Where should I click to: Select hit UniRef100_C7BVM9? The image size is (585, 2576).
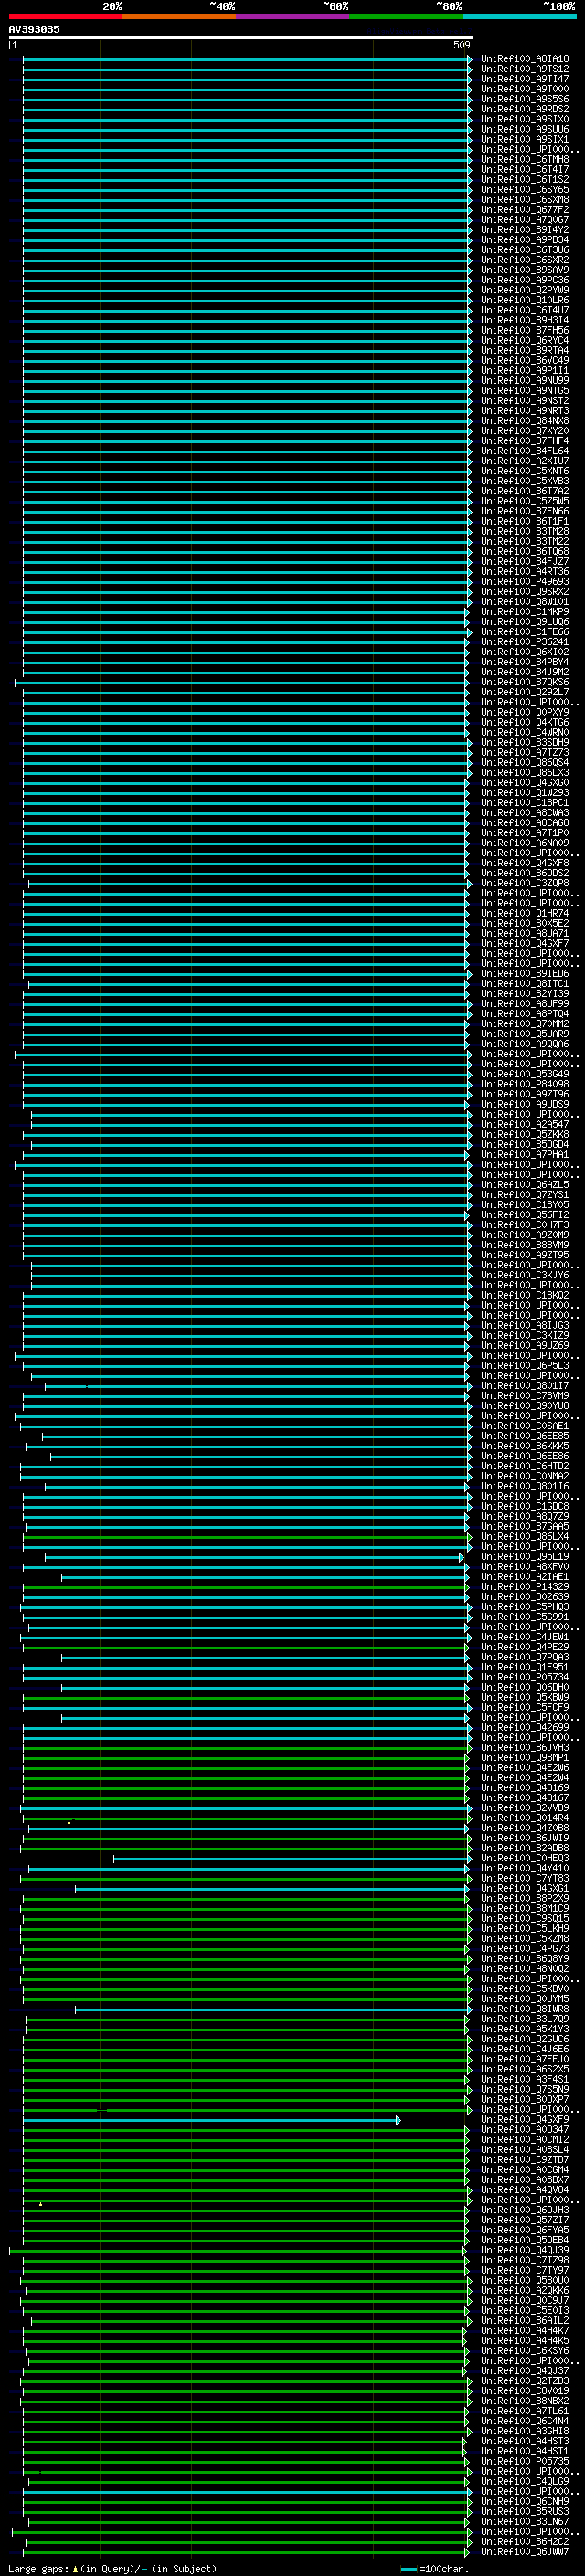(x=524, y=1396)
